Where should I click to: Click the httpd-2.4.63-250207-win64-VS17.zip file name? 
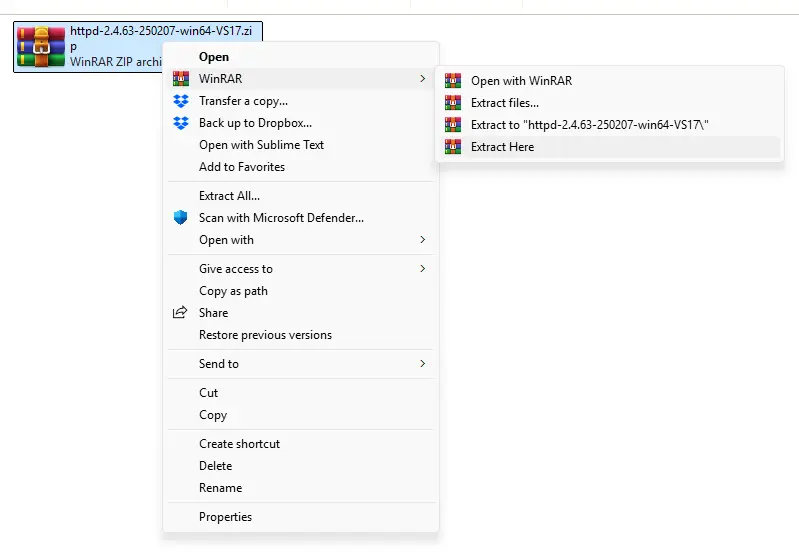161,38
